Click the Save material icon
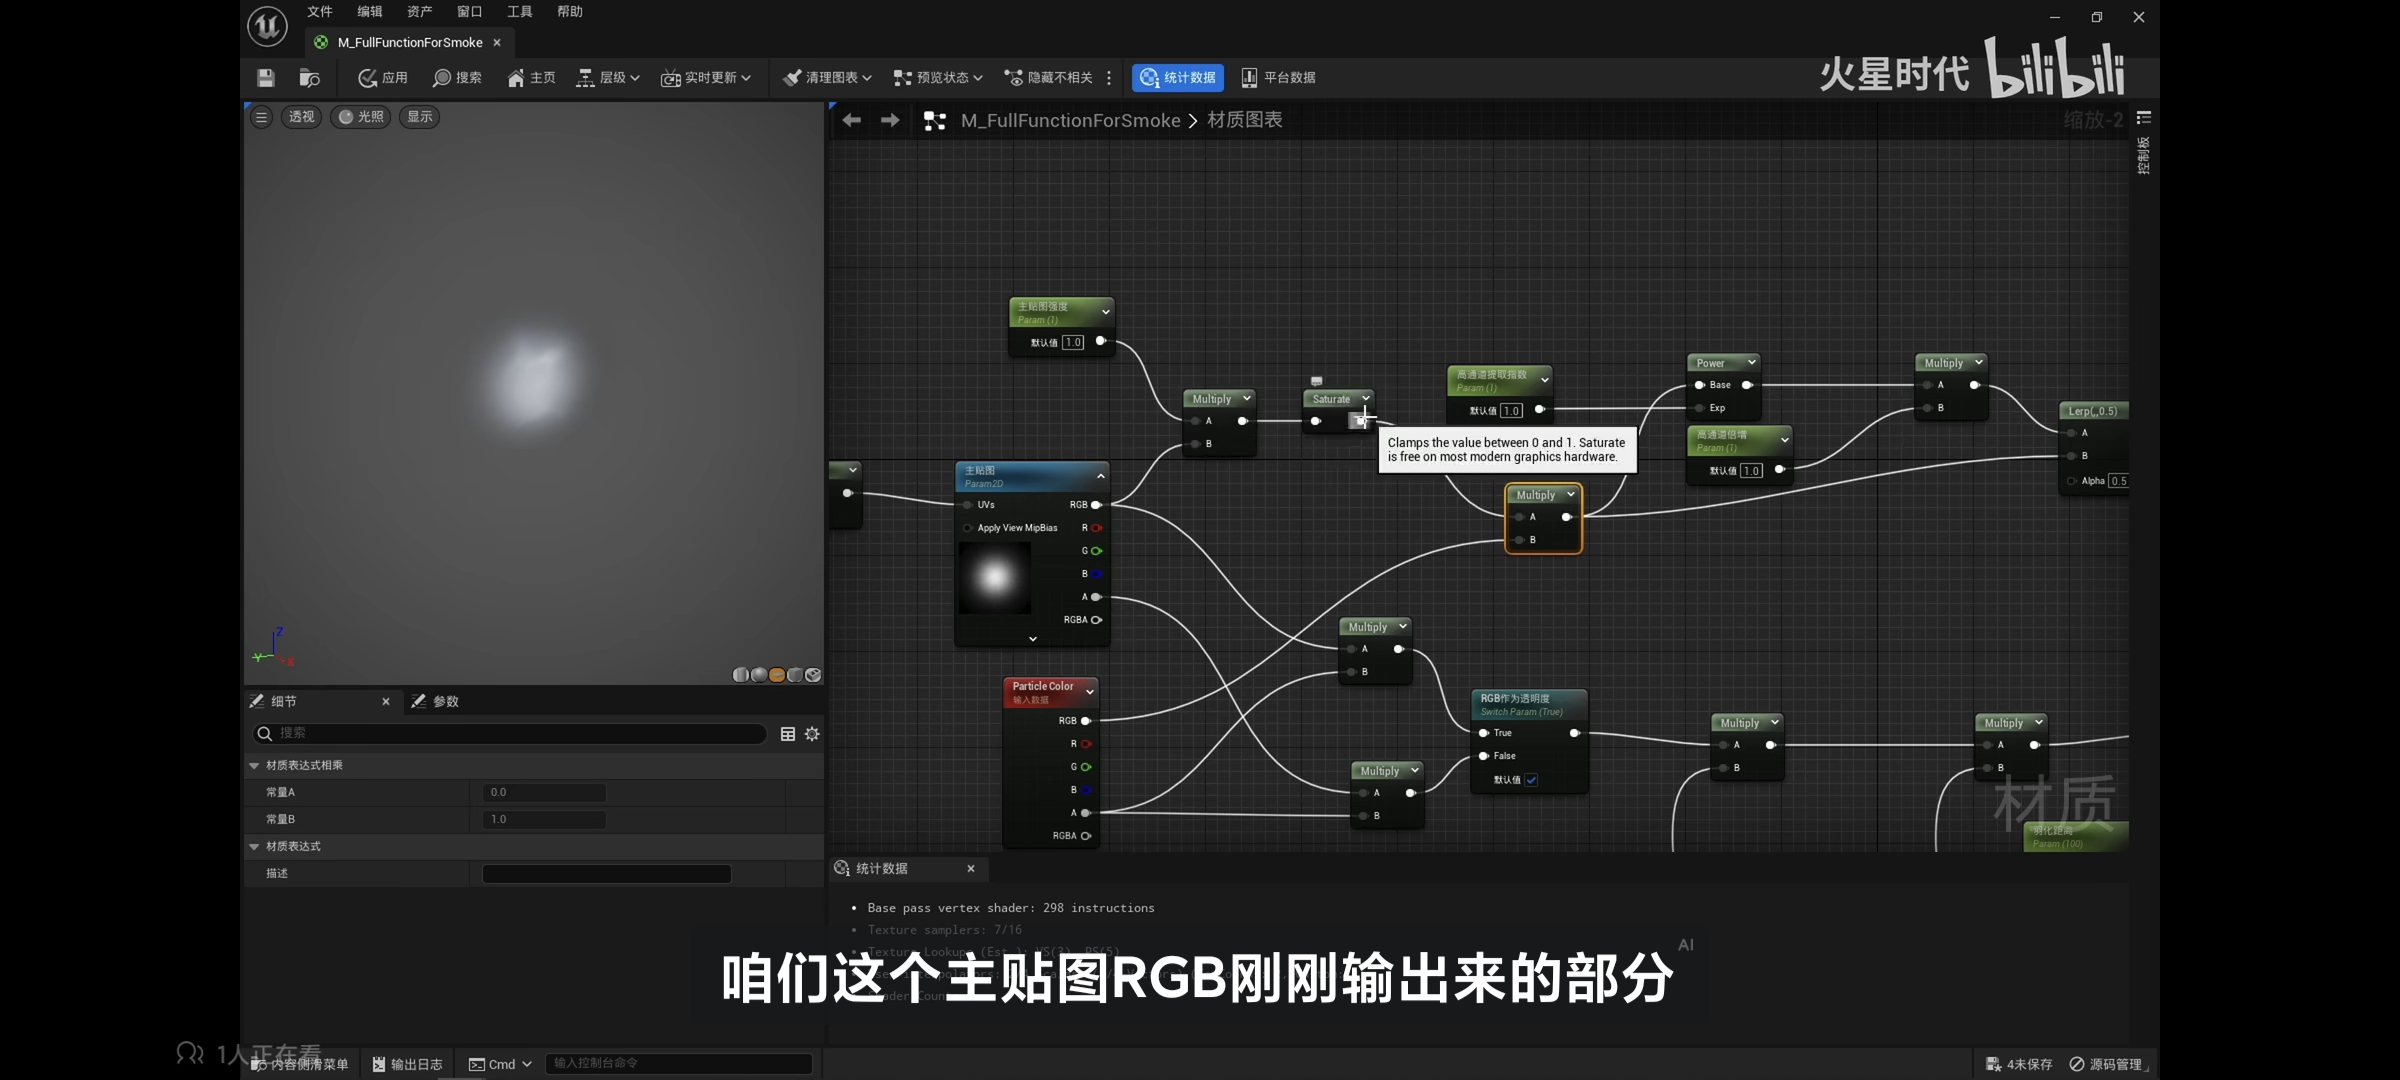2400x1080 pixels. coord(265,77)
